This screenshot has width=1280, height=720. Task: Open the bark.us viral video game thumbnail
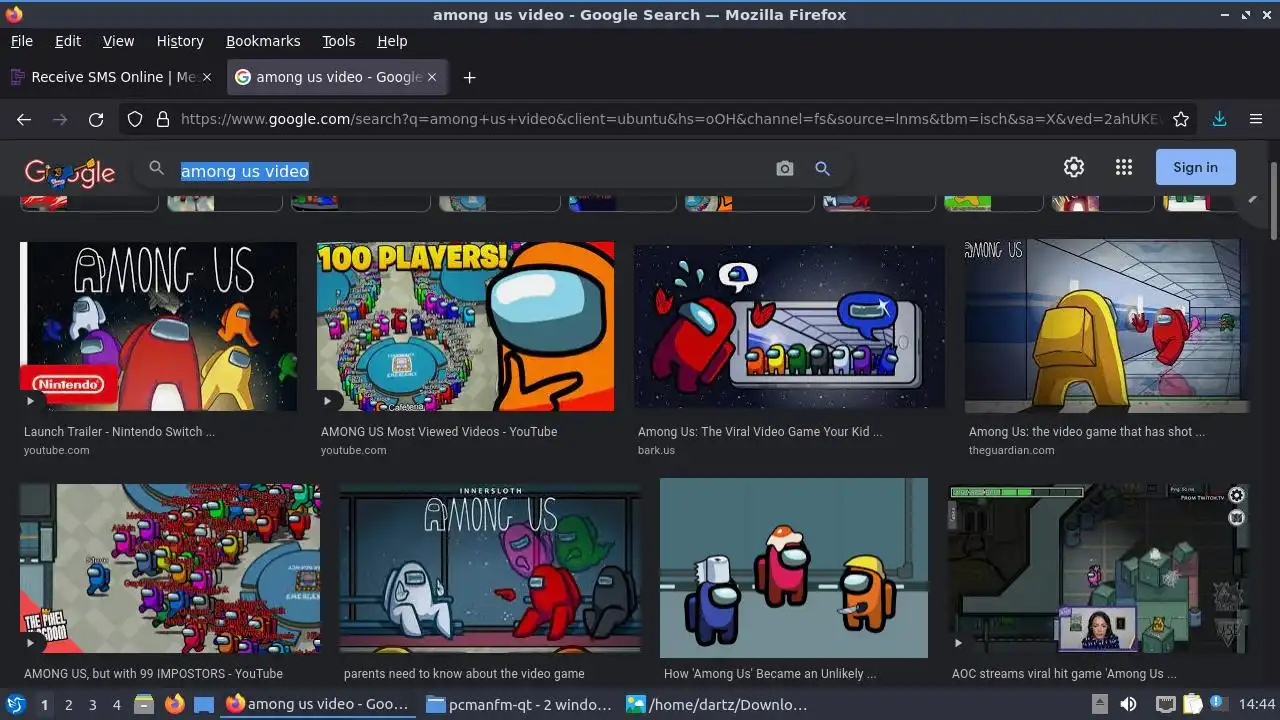point(789,326)
